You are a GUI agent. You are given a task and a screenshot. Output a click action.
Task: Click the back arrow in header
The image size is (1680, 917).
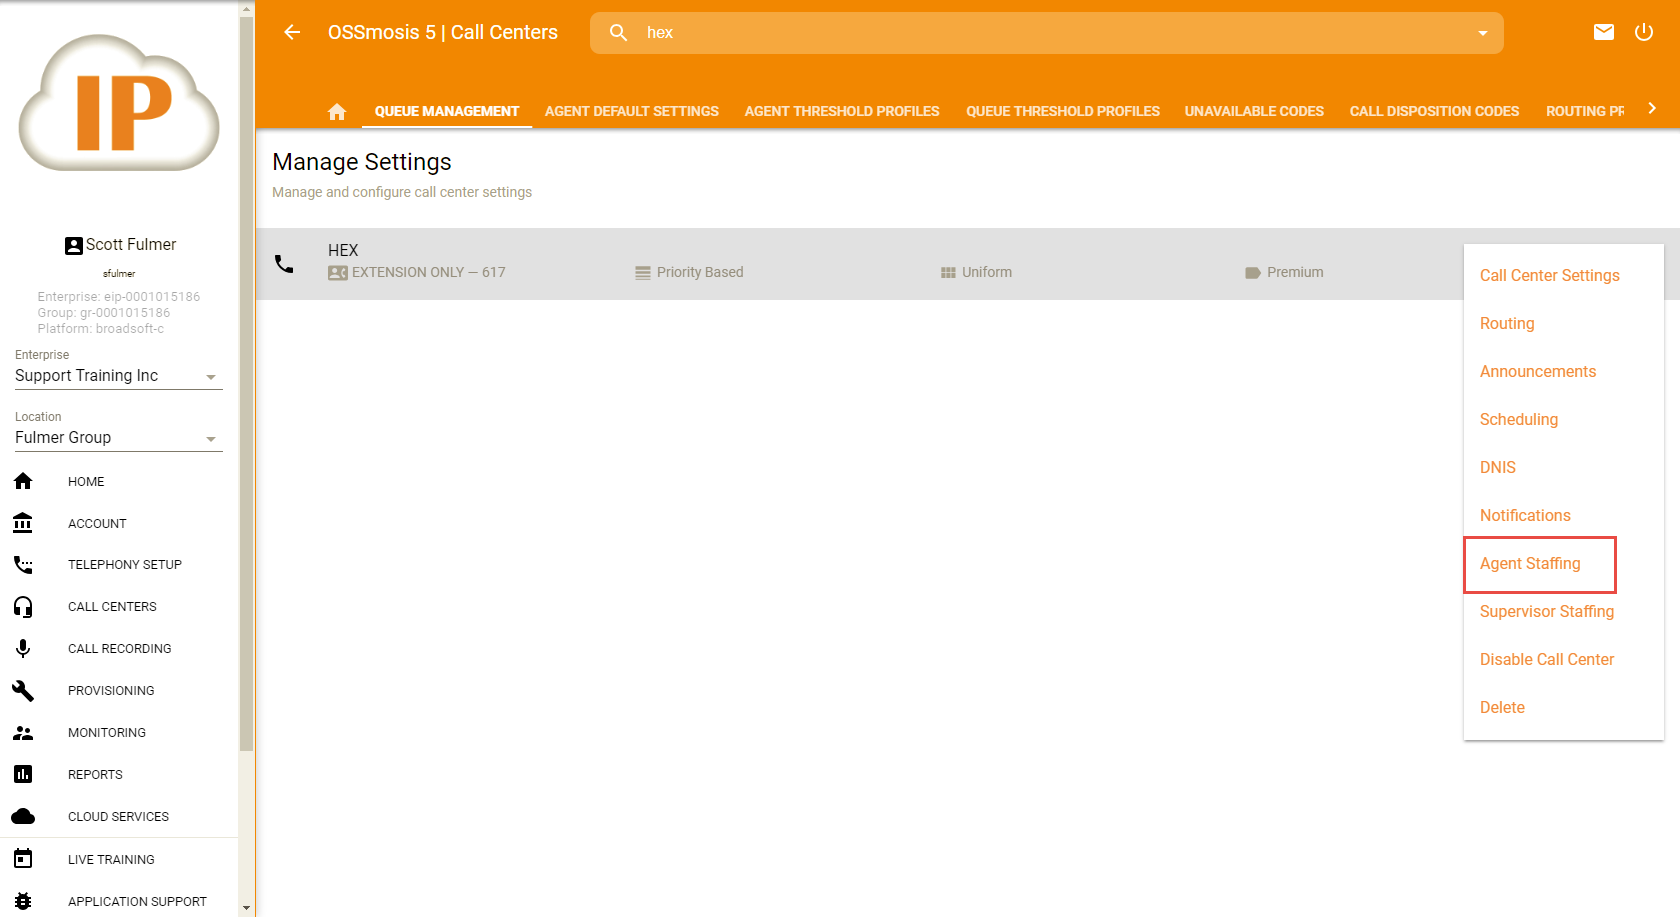tap(292, 32)
